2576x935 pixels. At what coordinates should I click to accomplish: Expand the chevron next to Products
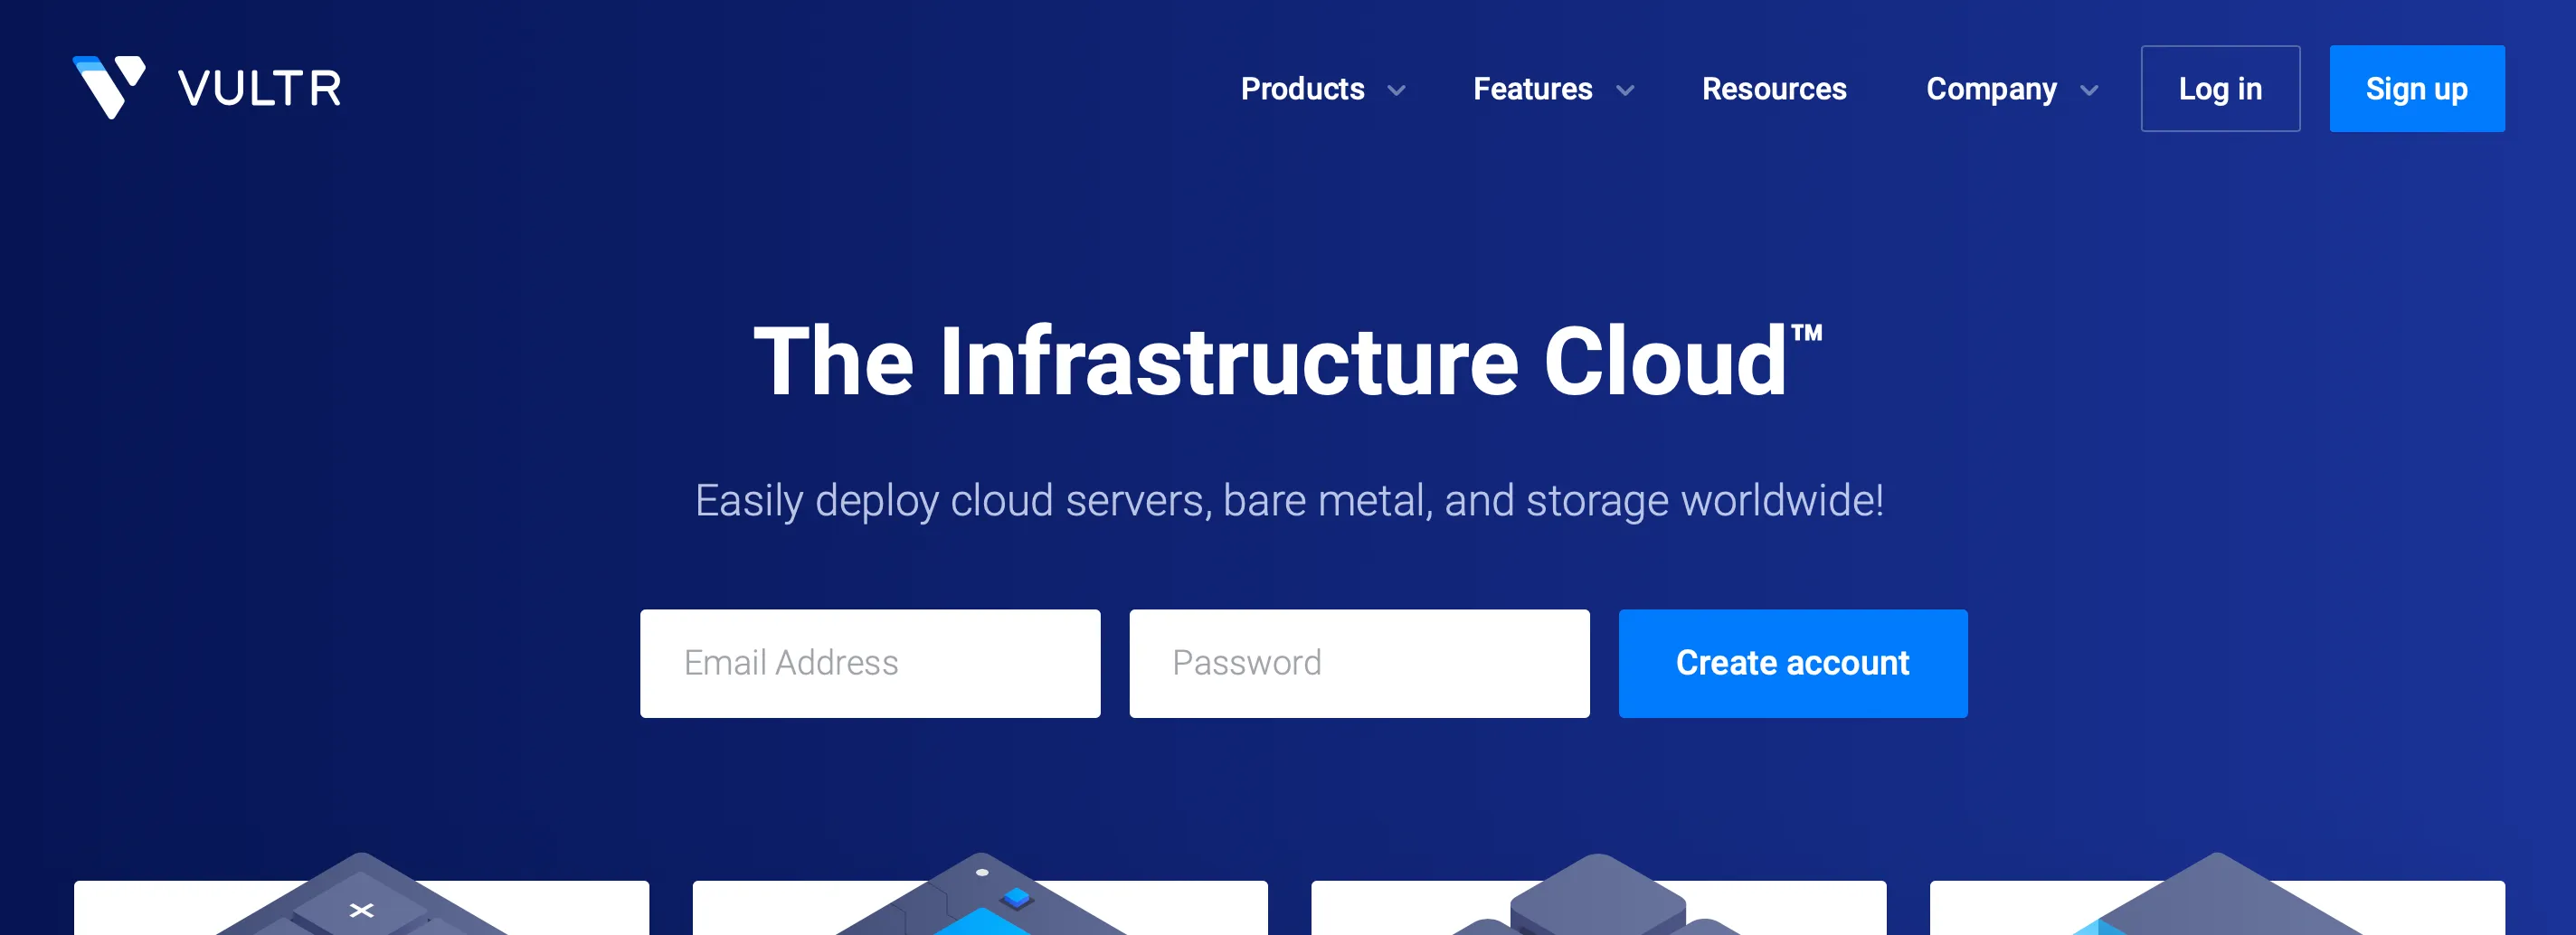coord(1396,91)
